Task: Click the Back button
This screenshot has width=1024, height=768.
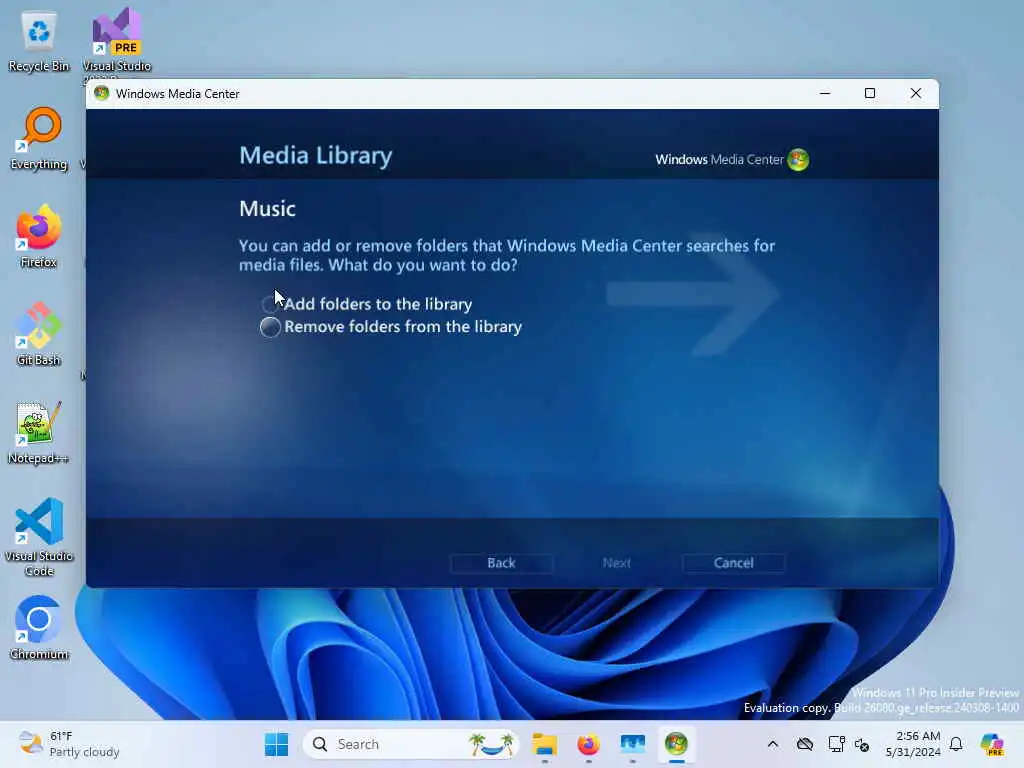Action: (x=501, y=563)
